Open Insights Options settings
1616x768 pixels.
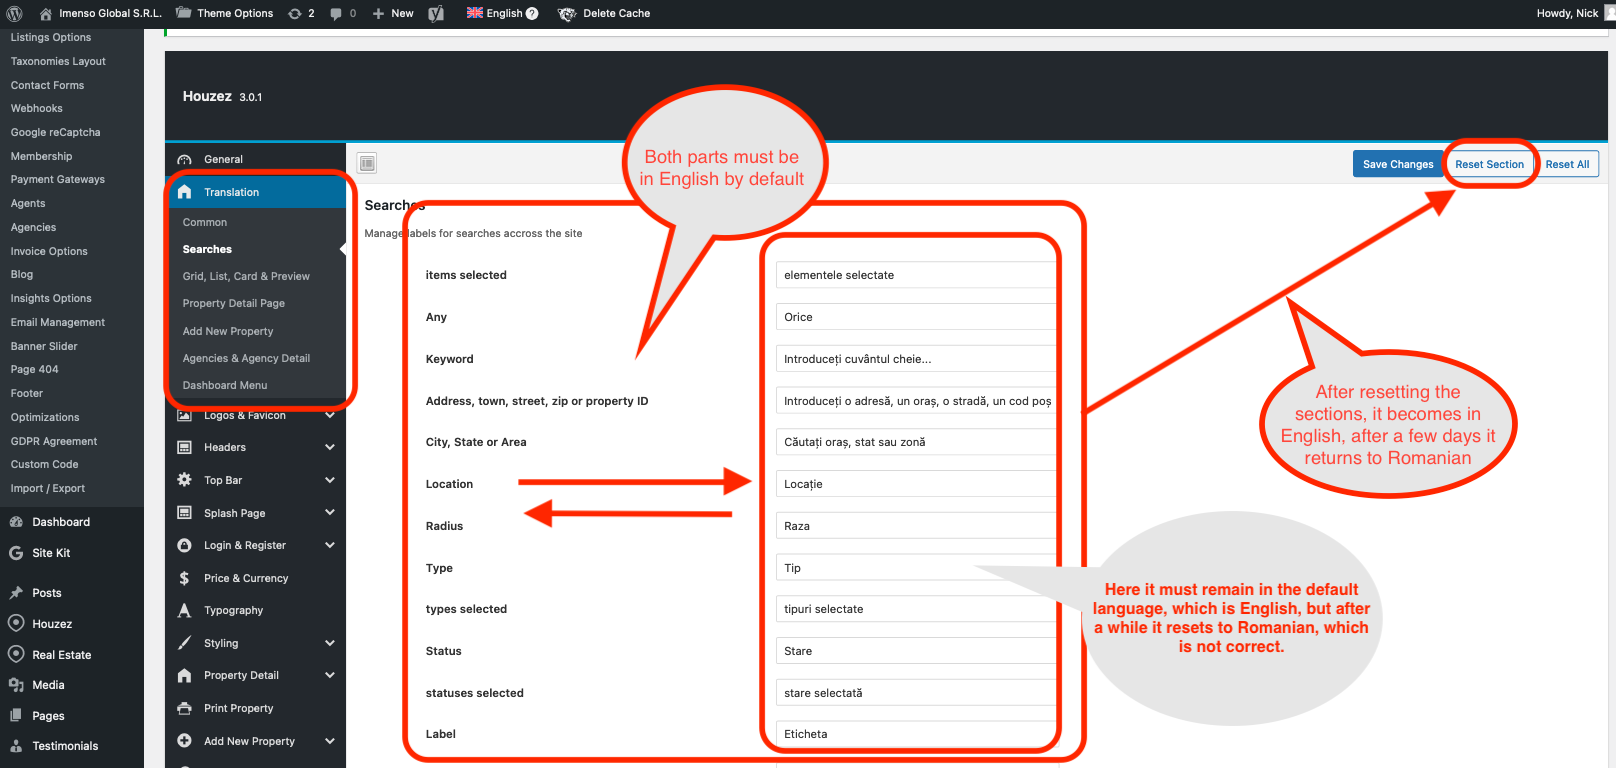(x=51, y=298)
